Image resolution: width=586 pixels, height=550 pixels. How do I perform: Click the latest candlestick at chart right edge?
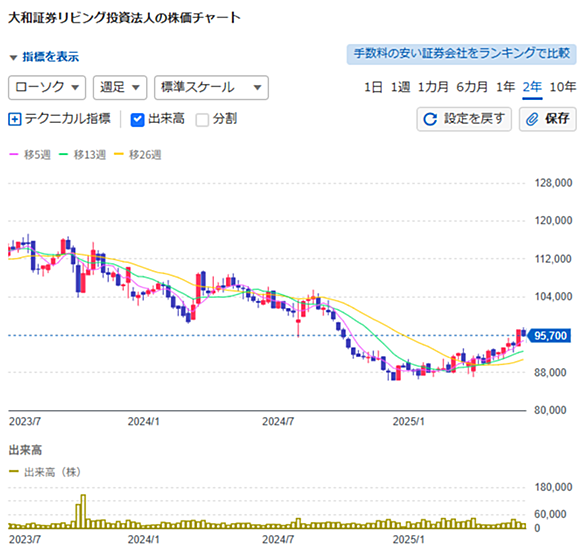tap(524, 332)
